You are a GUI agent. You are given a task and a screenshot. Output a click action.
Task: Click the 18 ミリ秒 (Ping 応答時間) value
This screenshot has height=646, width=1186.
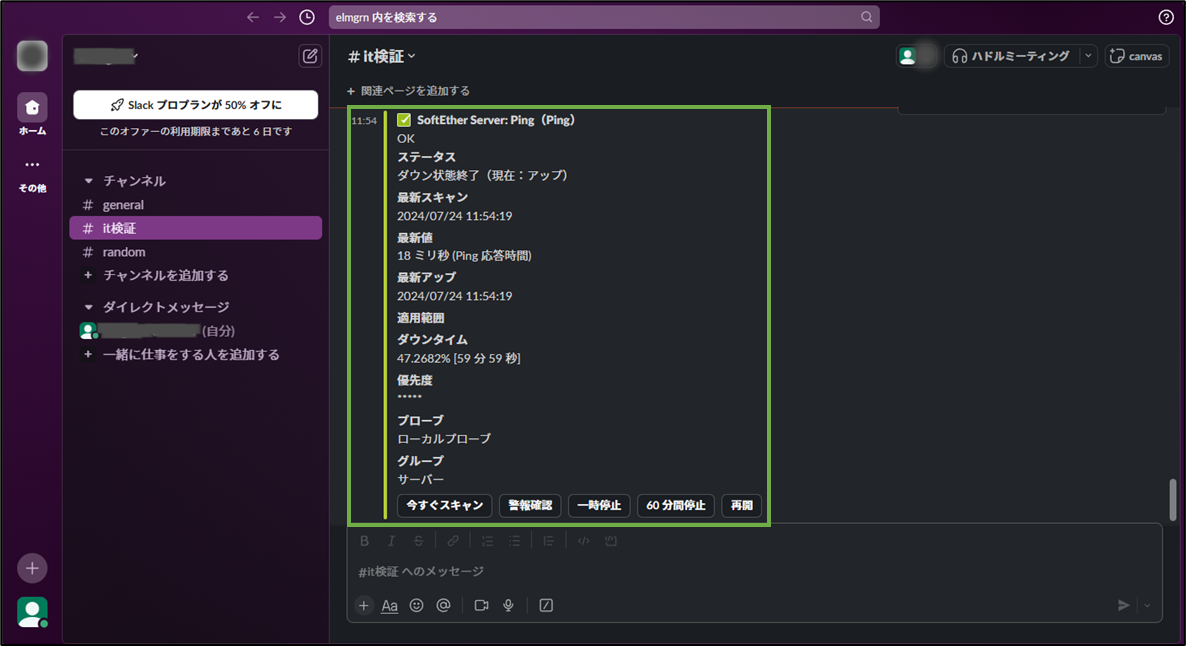(464, 256)
